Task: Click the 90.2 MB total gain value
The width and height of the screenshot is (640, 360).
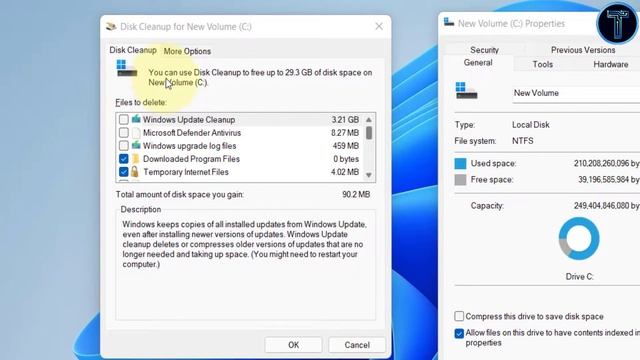Action: tap(356, 194)
